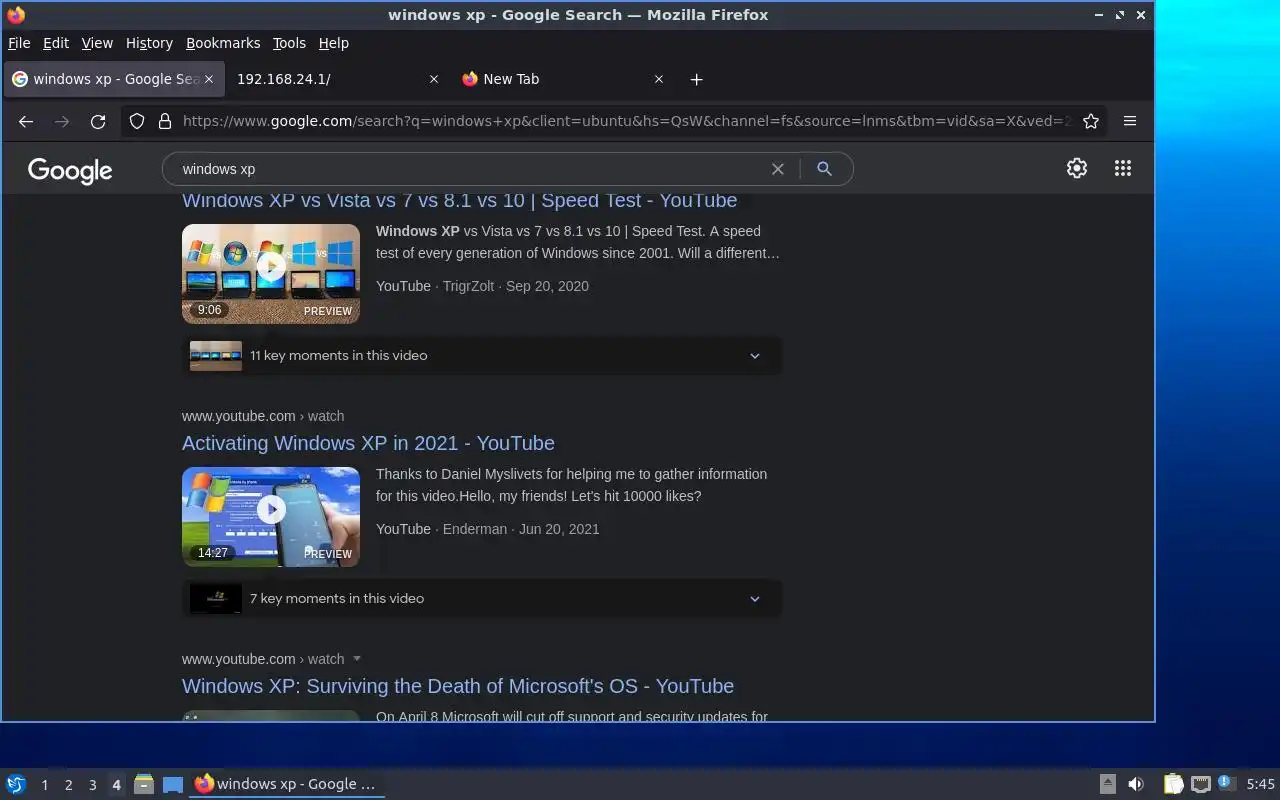Open the Windows XP vs Vista speed test link
This screenshot has height=800, width=1280.
point(460,200)
